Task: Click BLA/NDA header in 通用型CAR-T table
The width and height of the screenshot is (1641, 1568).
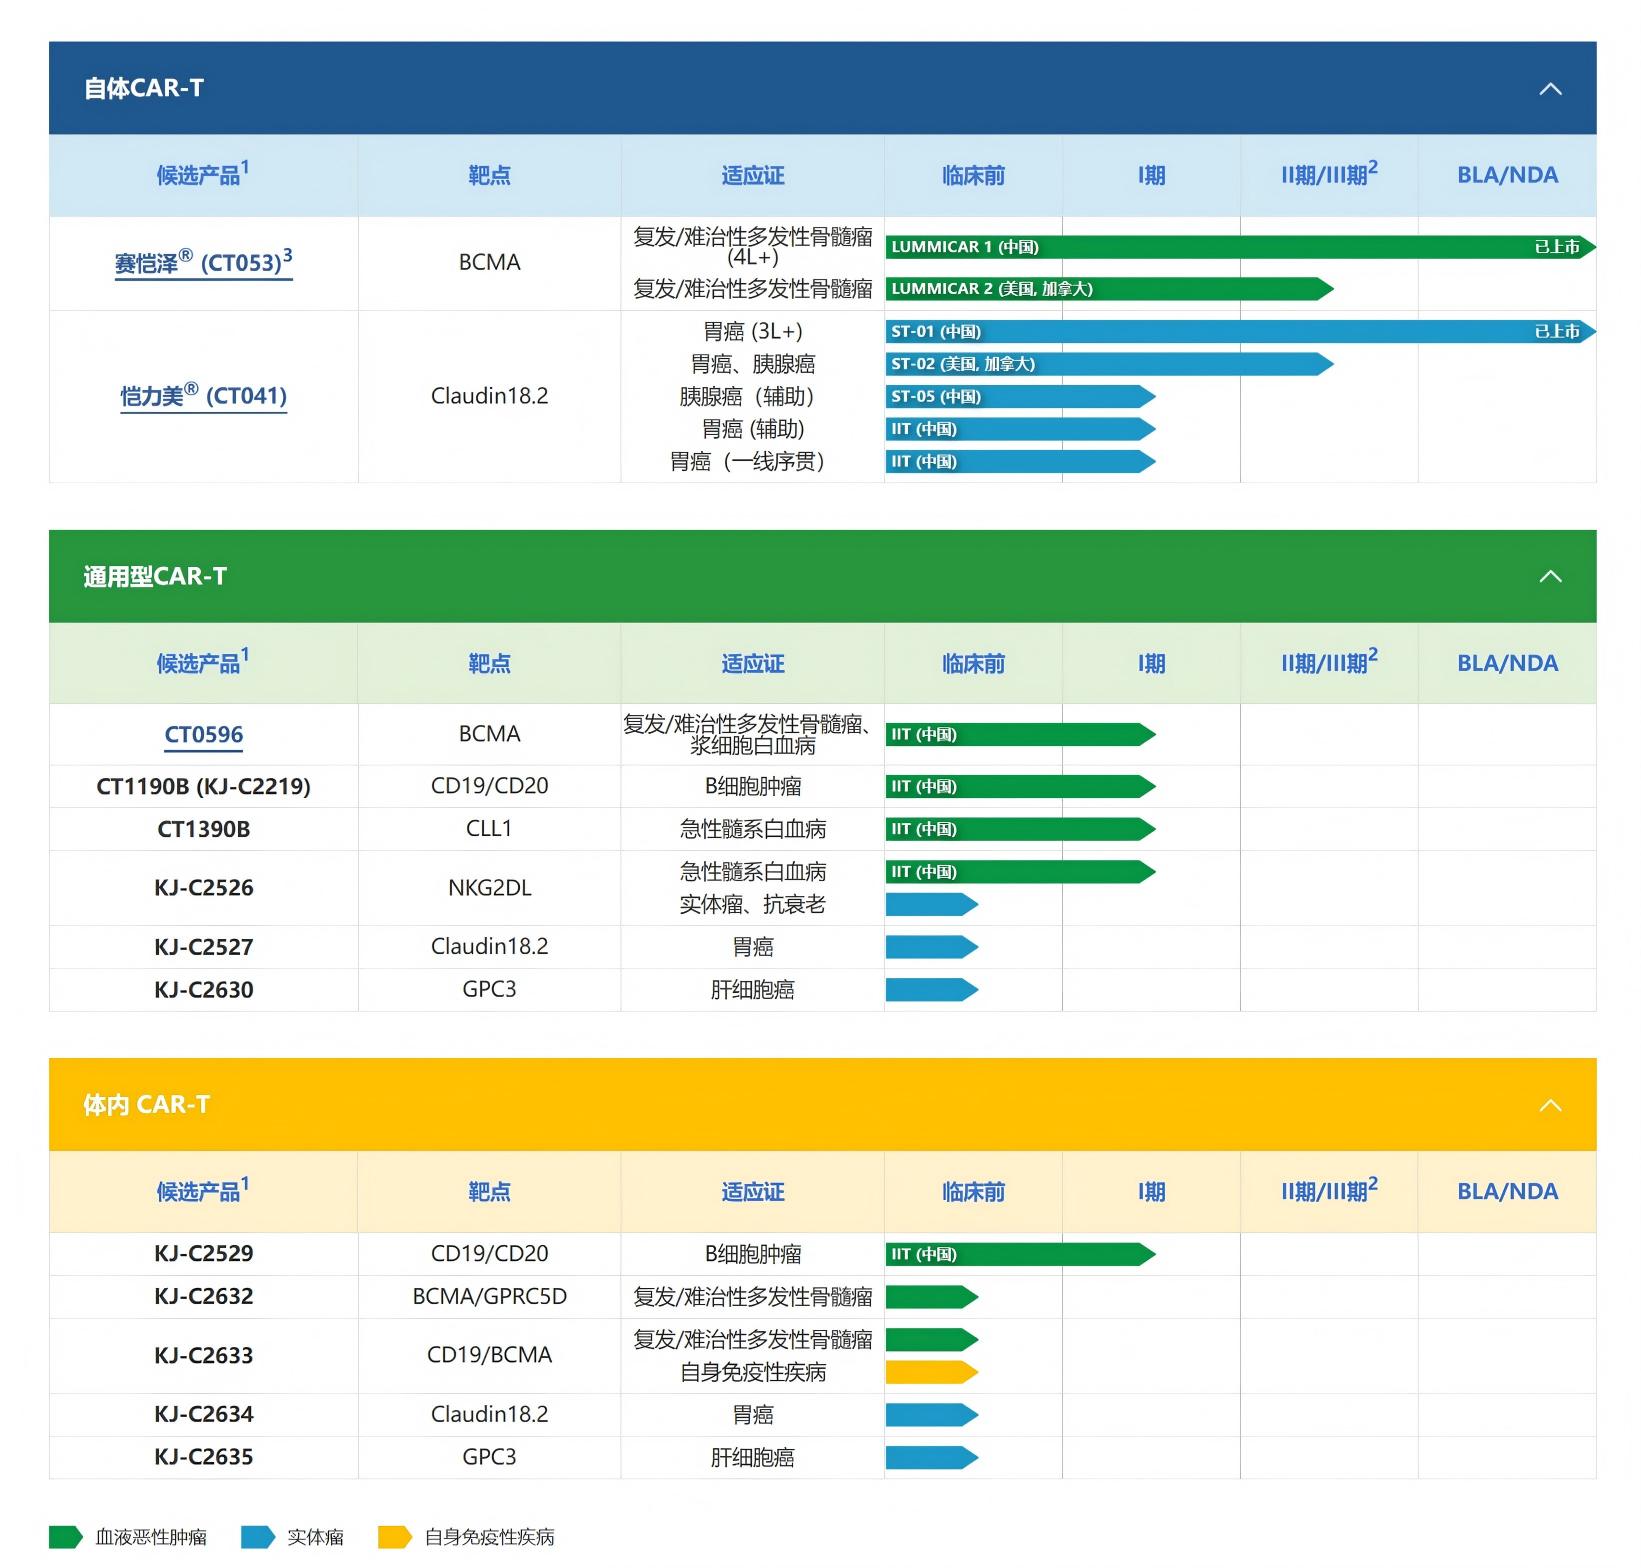Action: (x=1508, y=663)
